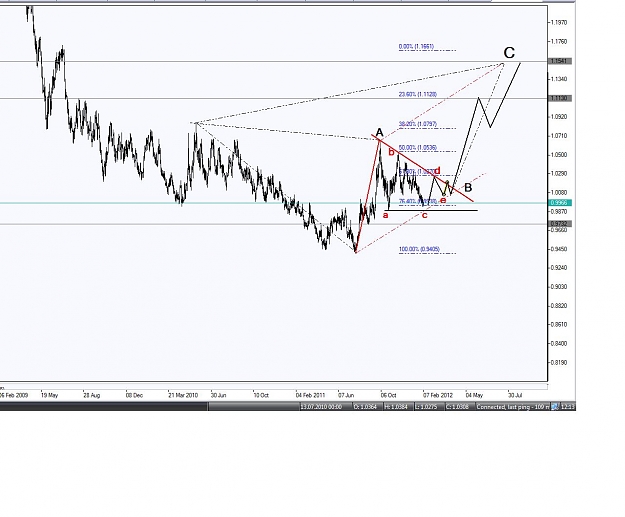Click the black wave label A

(x=379, y=133)
